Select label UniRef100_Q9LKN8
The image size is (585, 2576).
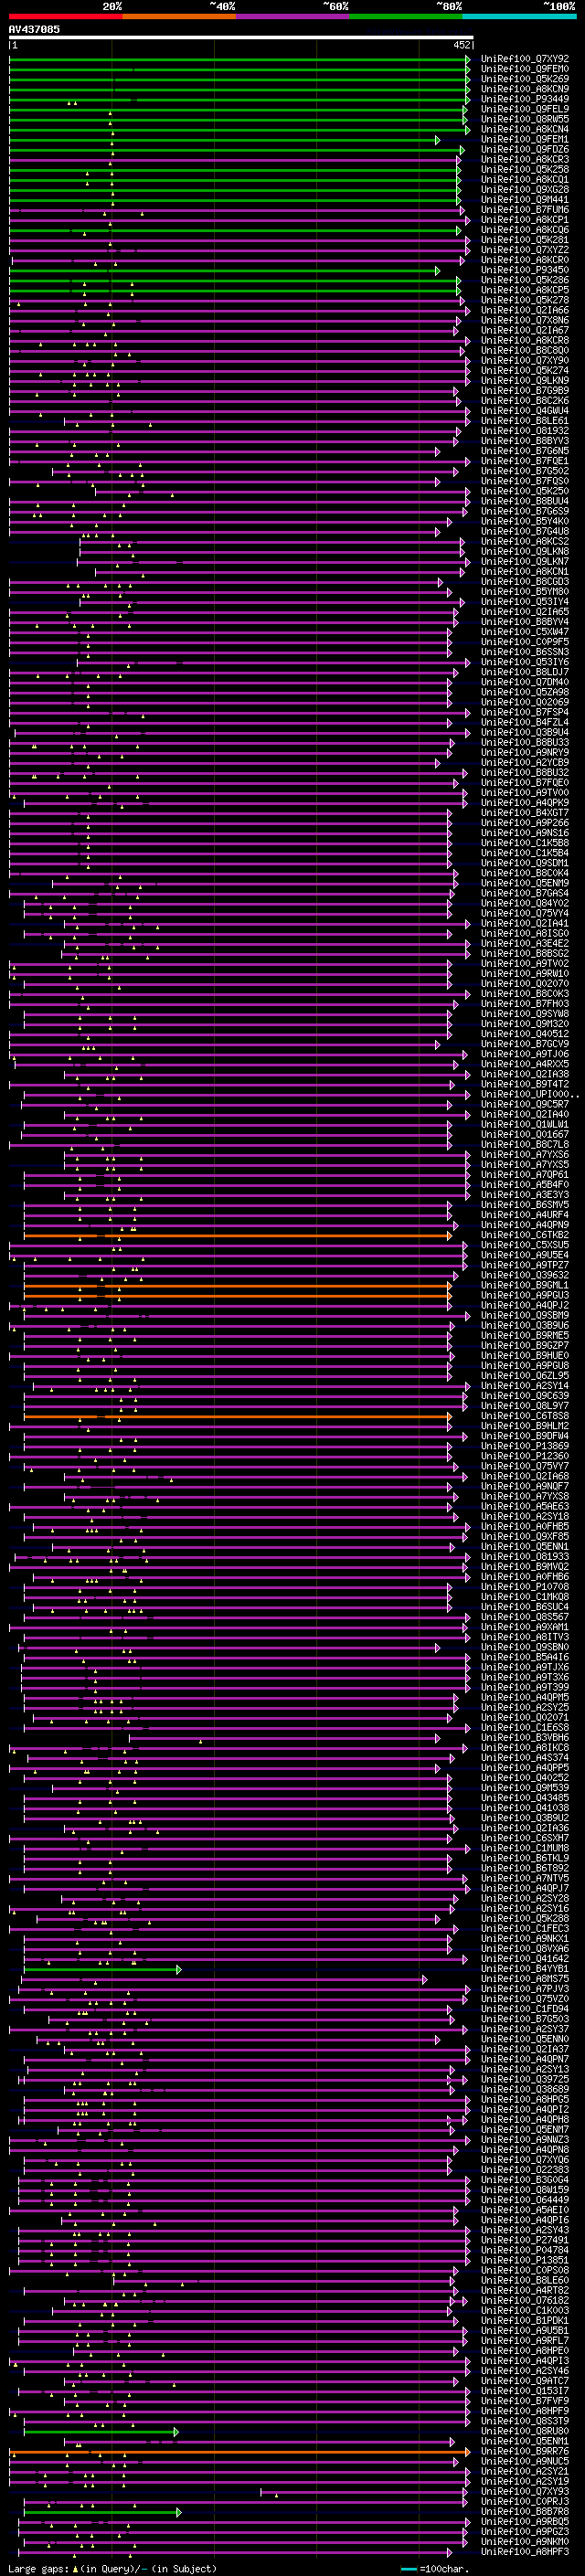pos(525,551)
